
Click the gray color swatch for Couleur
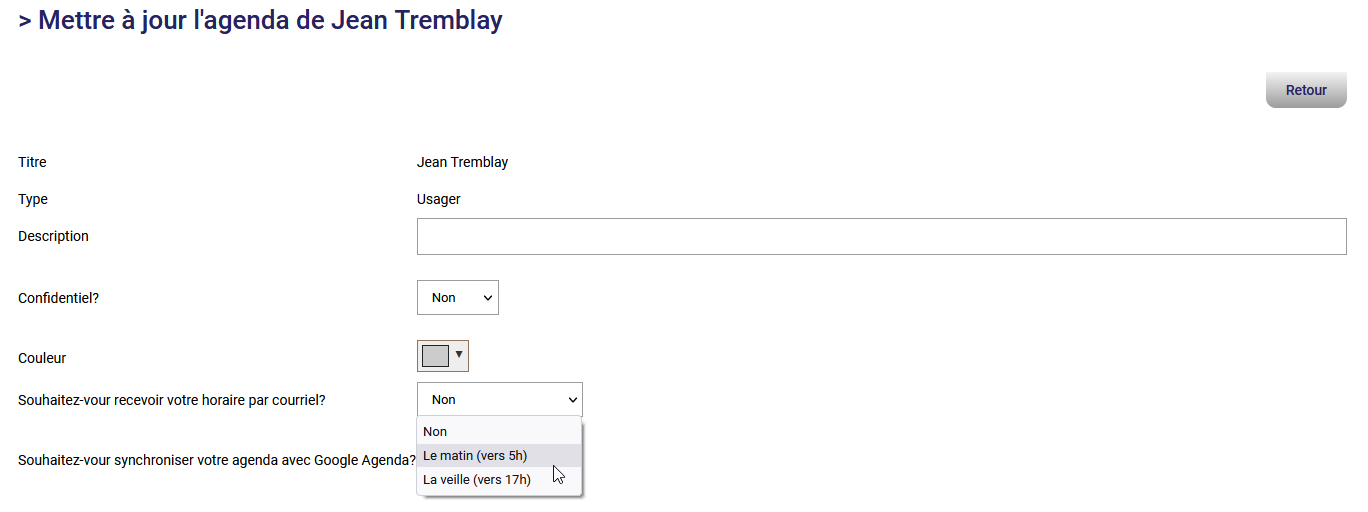coord(436,356)
